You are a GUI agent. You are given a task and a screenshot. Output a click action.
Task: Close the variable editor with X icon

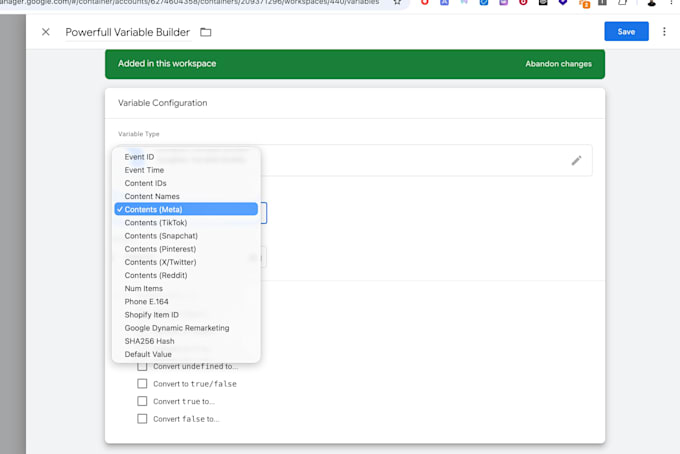pos(46,32)
